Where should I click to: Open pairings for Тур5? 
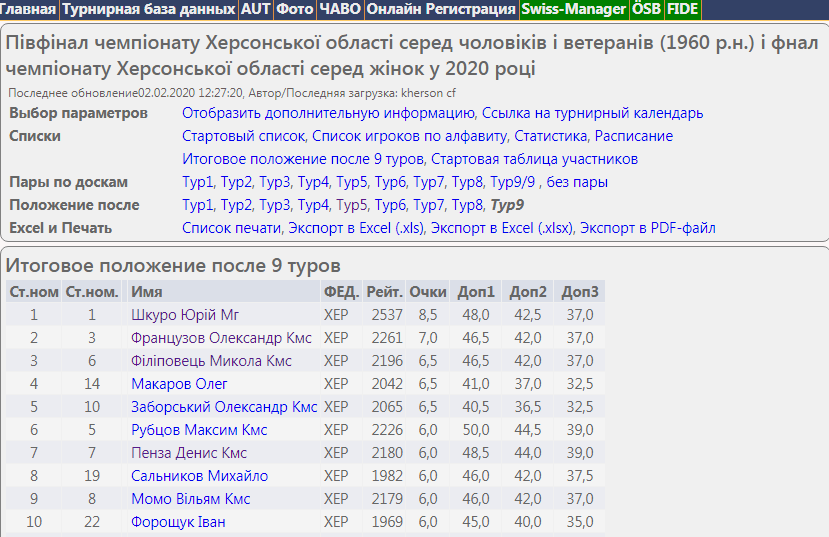coord(352,182)
